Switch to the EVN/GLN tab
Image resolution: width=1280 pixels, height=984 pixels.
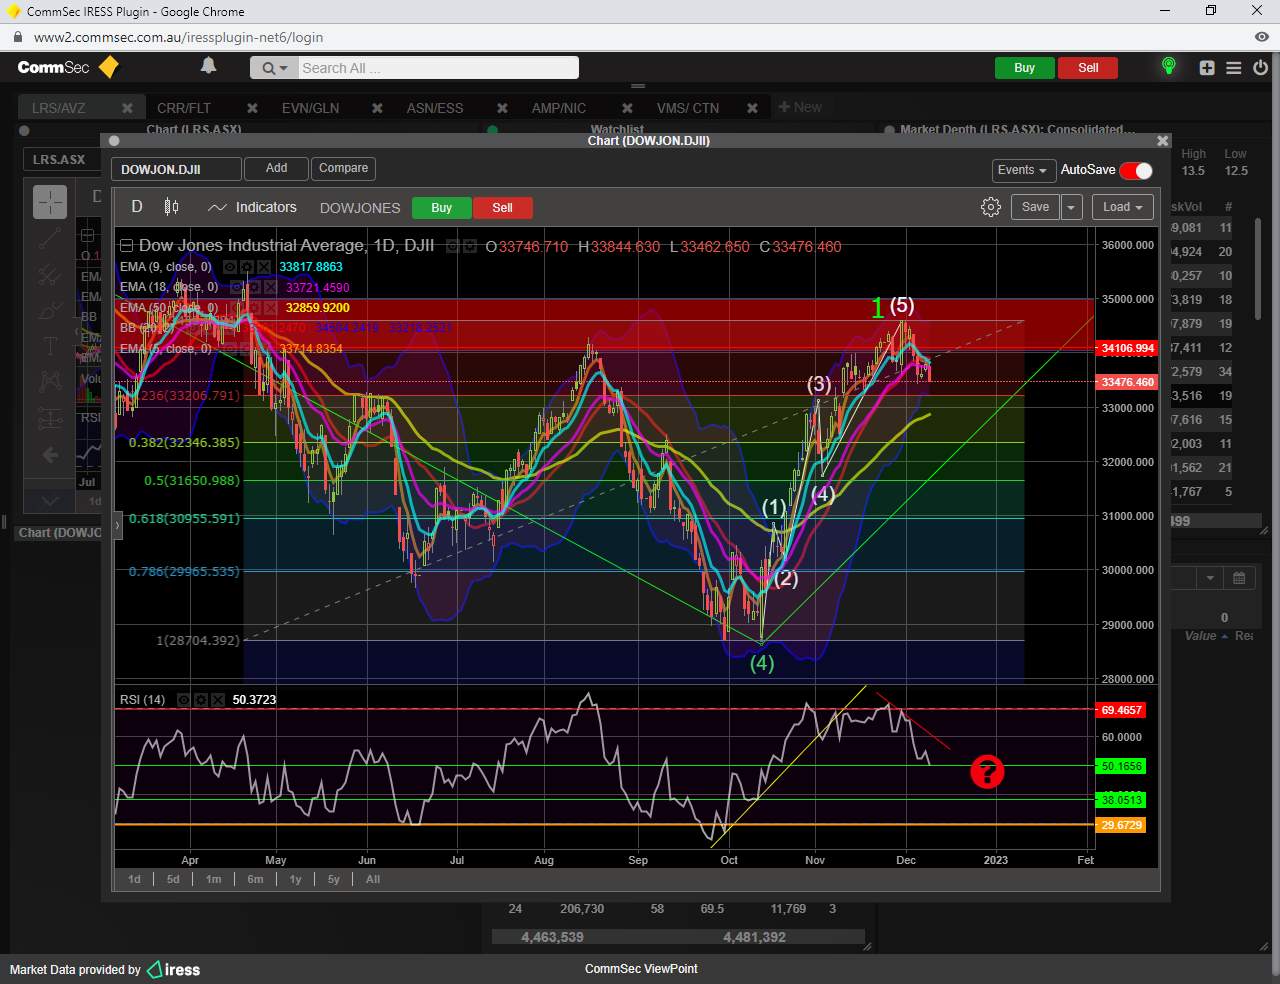tap(310, 108)
